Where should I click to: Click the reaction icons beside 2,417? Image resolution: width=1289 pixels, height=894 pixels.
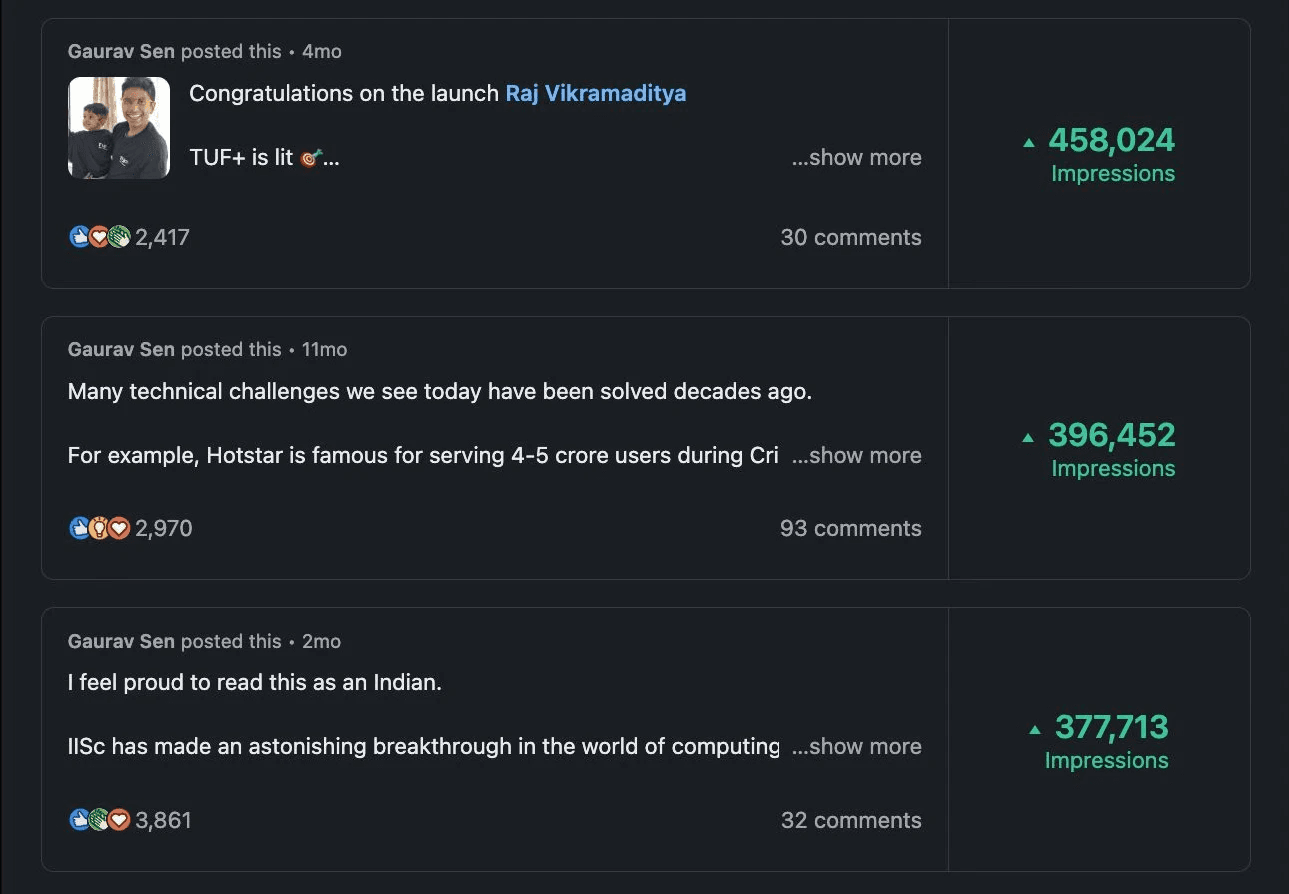(100, 237)
